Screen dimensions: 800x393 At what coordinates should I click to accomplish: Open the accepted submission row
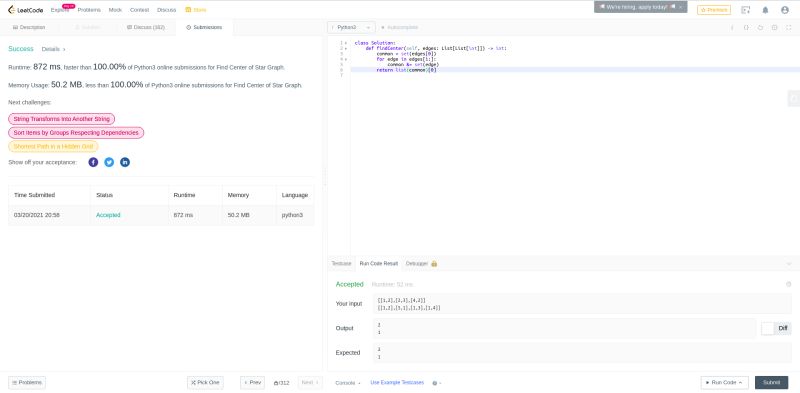(x=161, y=215)
